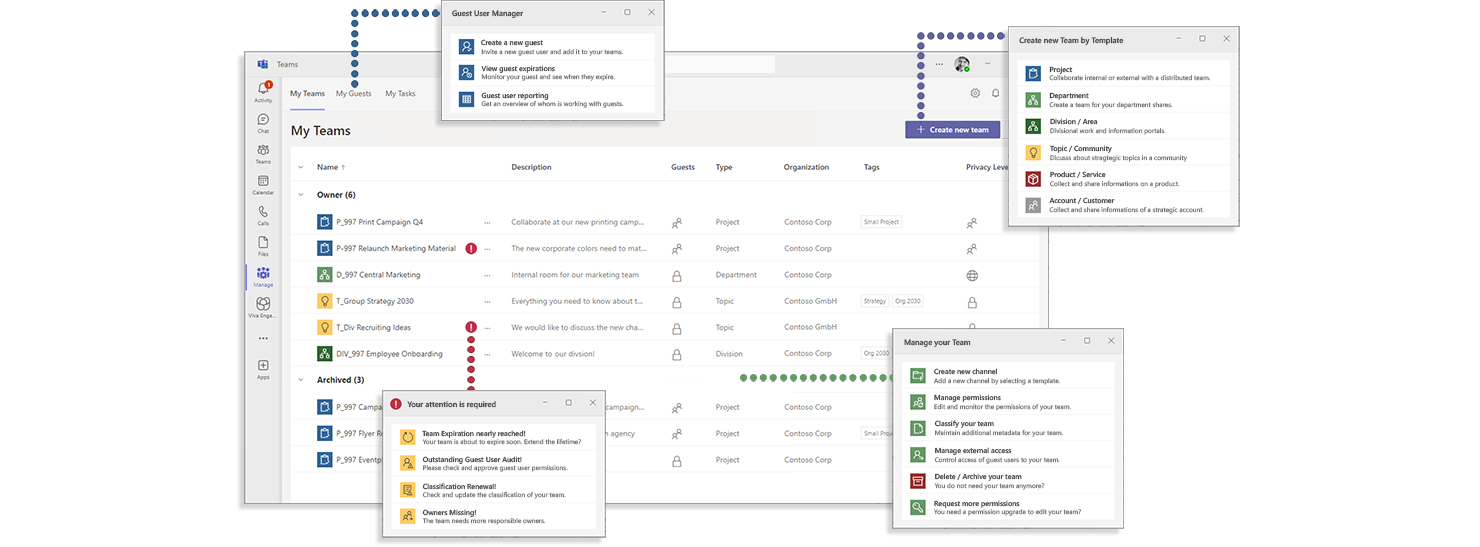Open Chat in the left sidebar
1480x547 pixels.
point(263,123)
